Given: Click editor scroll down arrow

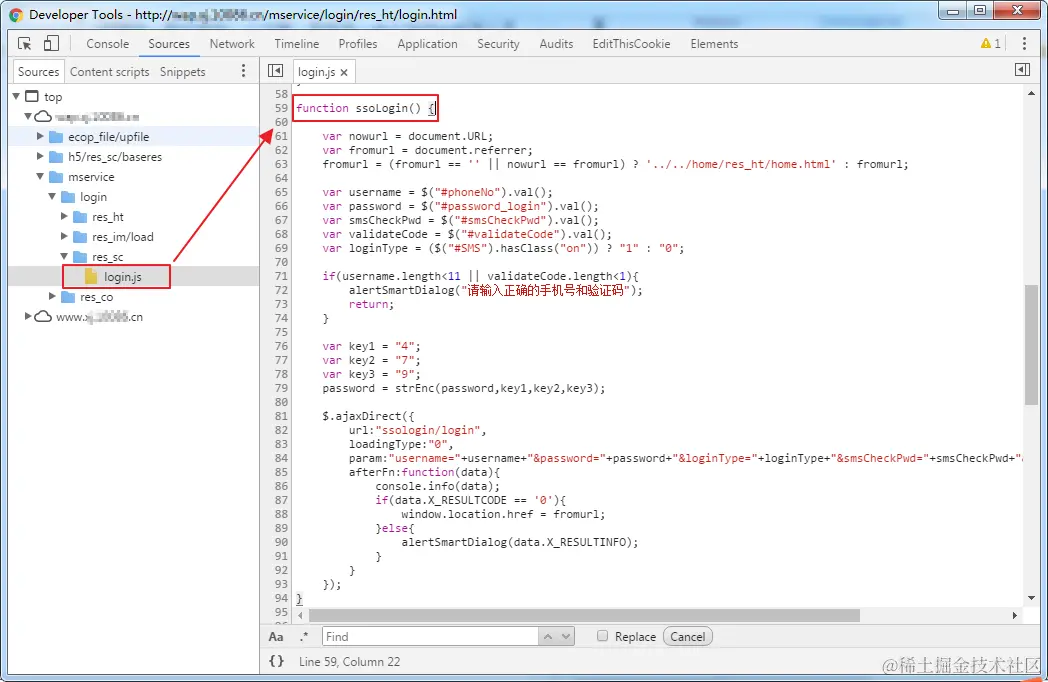Looking at the screenshot, I should (1031, 598).
